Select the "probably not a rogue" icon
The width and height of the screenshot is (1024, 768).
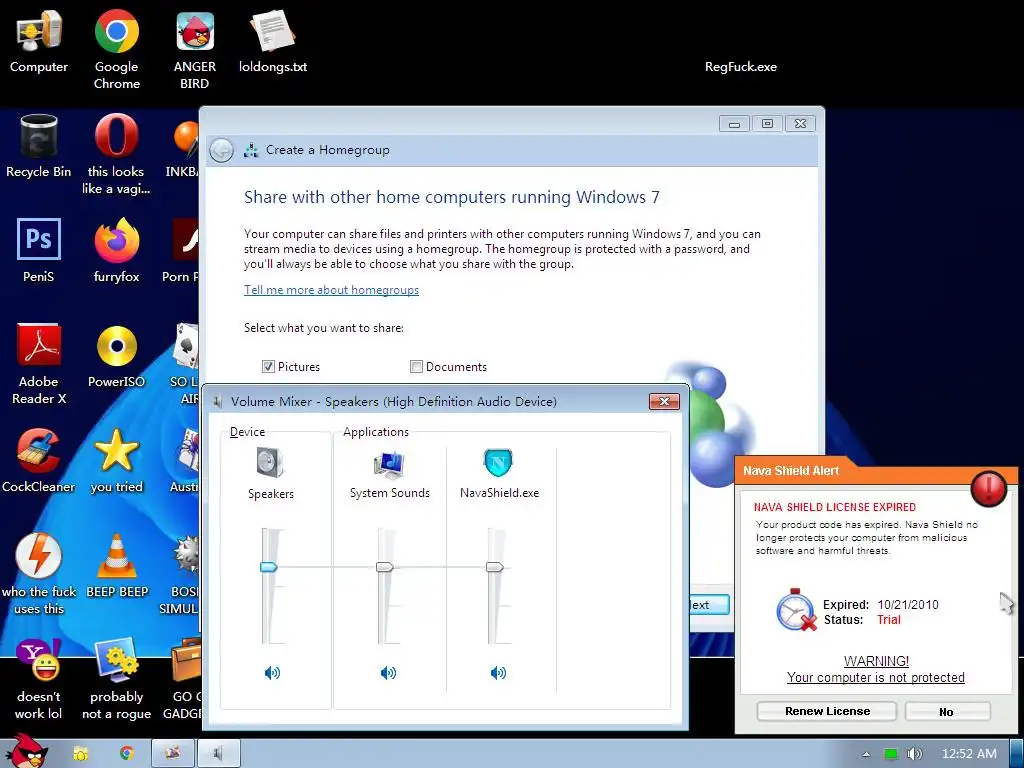[x=116, y=680]
